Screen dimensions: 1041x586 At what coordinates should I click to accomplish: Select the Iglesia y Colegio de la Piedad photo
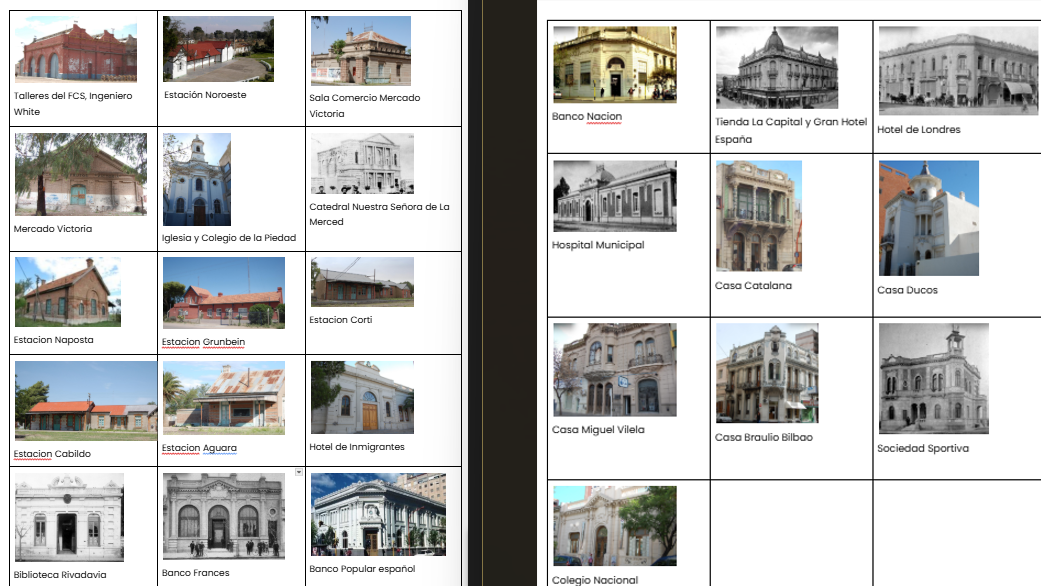coord(197,180)
